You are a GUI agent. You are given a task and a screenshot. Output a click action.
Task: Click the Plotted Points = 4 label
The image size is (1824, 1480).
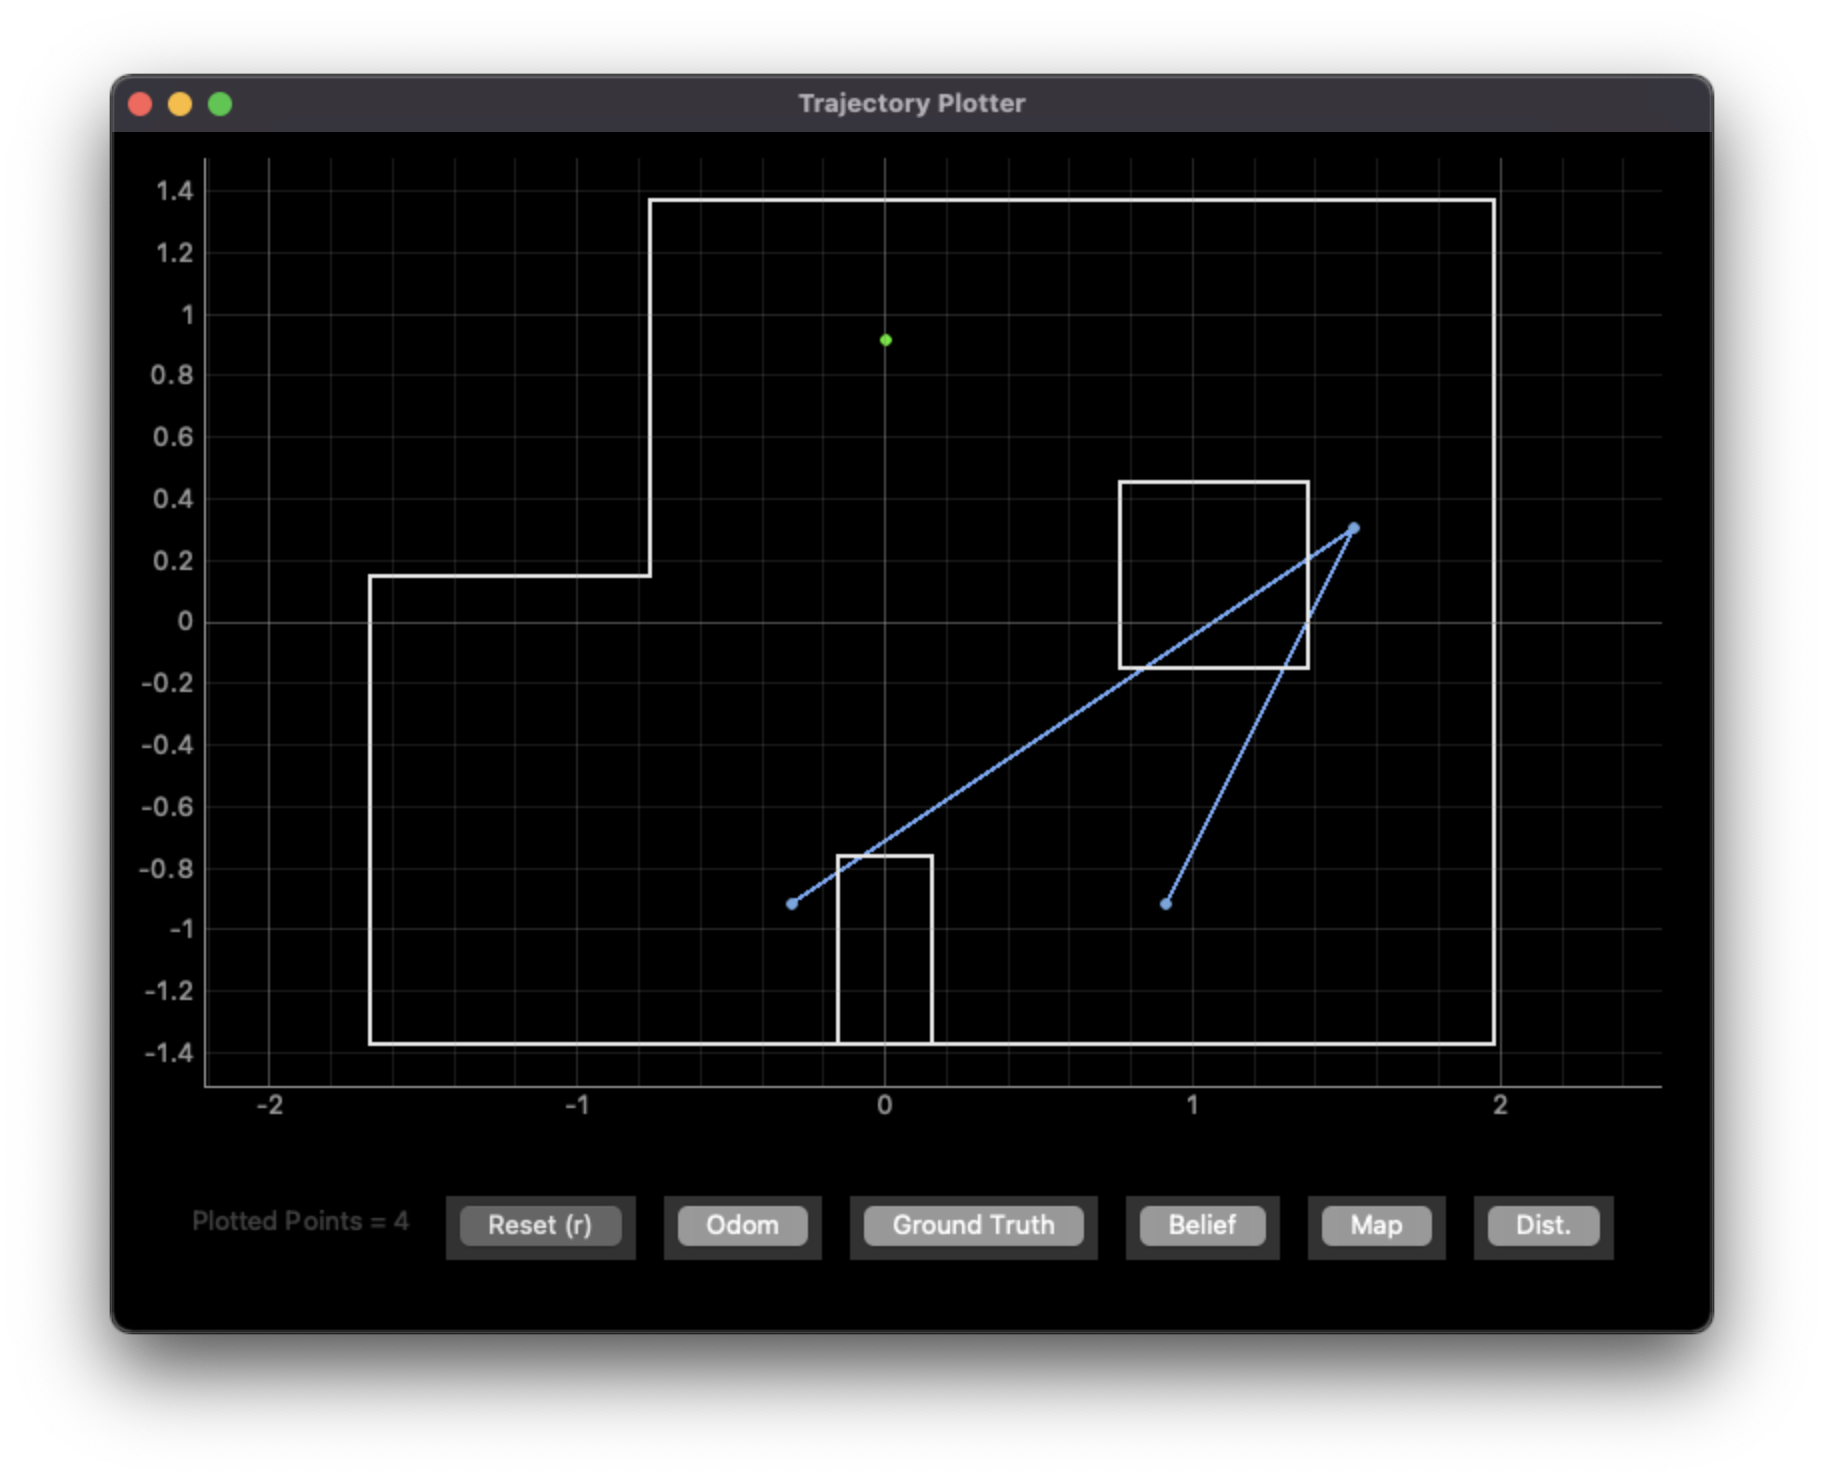tap(300, 1221)
